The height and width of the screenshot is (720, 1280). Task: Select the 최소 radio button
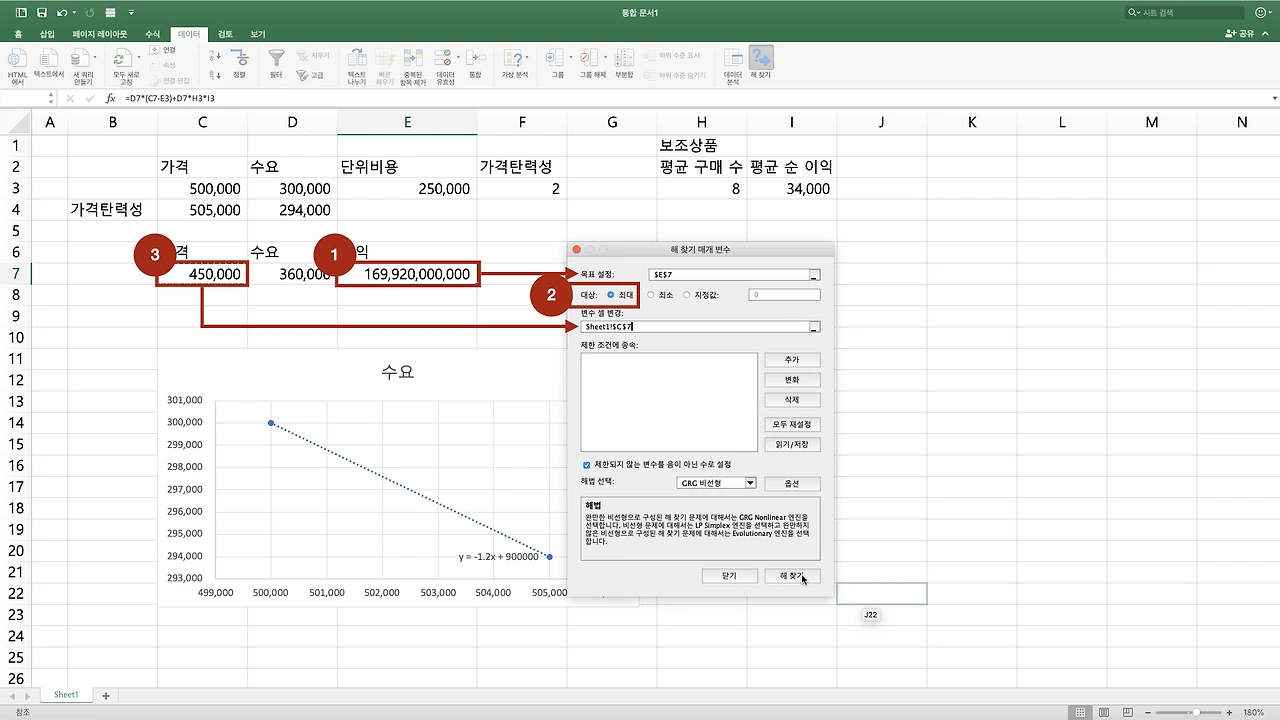pos(651,295)
